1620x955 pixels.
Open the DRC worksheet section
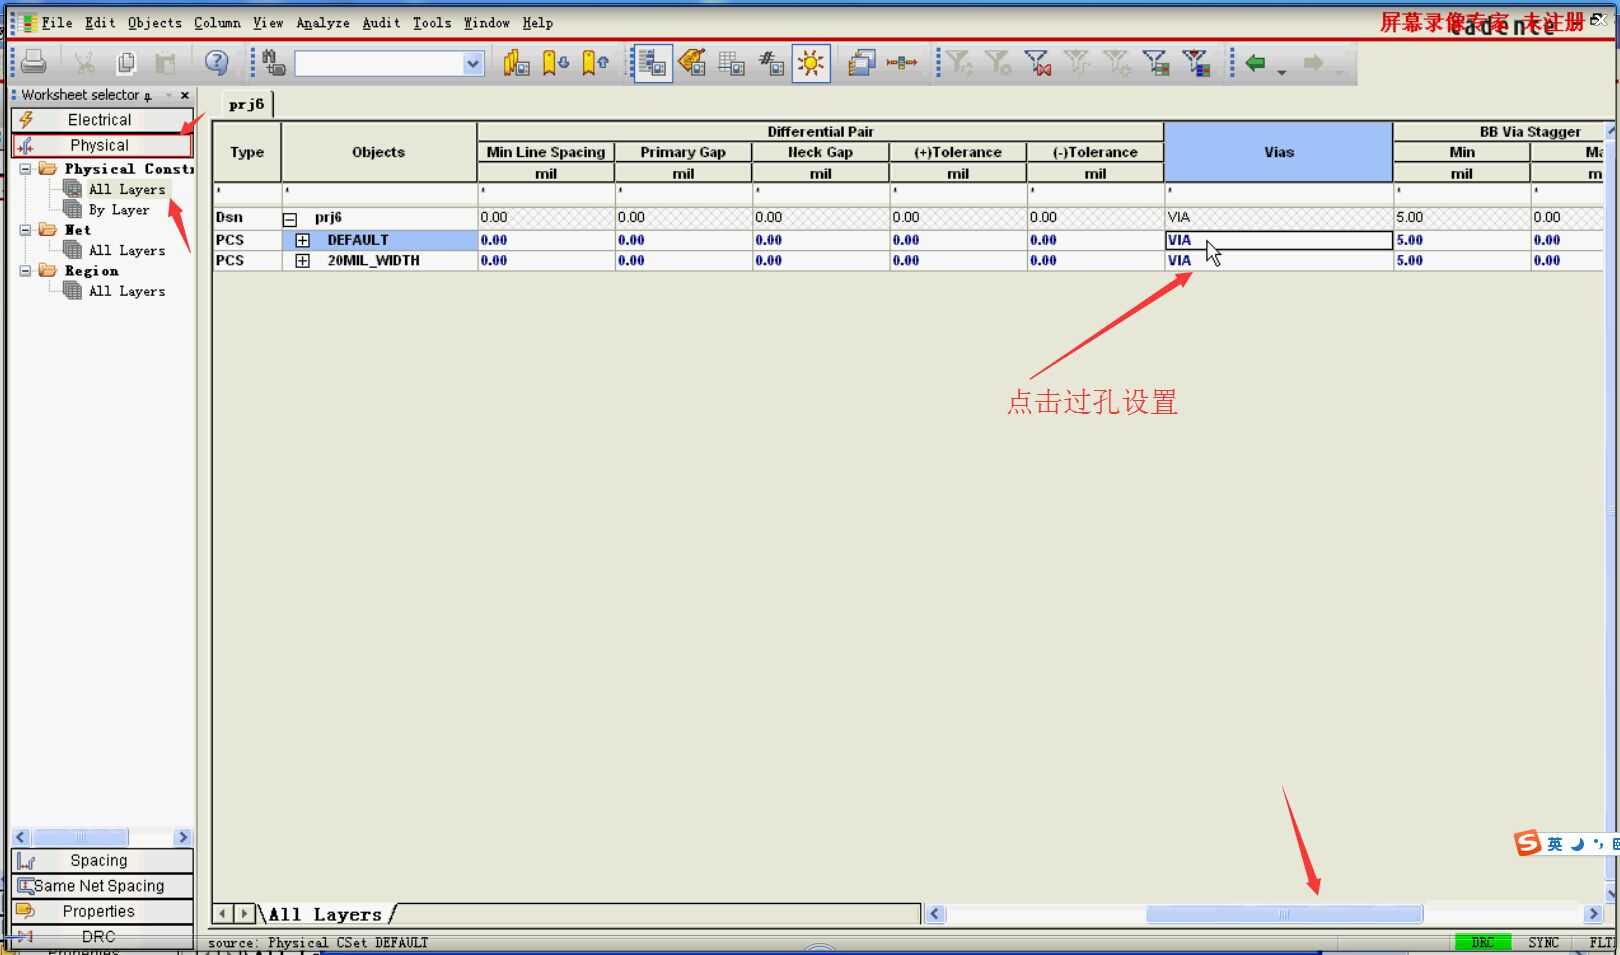pyautogui.click(x=100, y=937)
